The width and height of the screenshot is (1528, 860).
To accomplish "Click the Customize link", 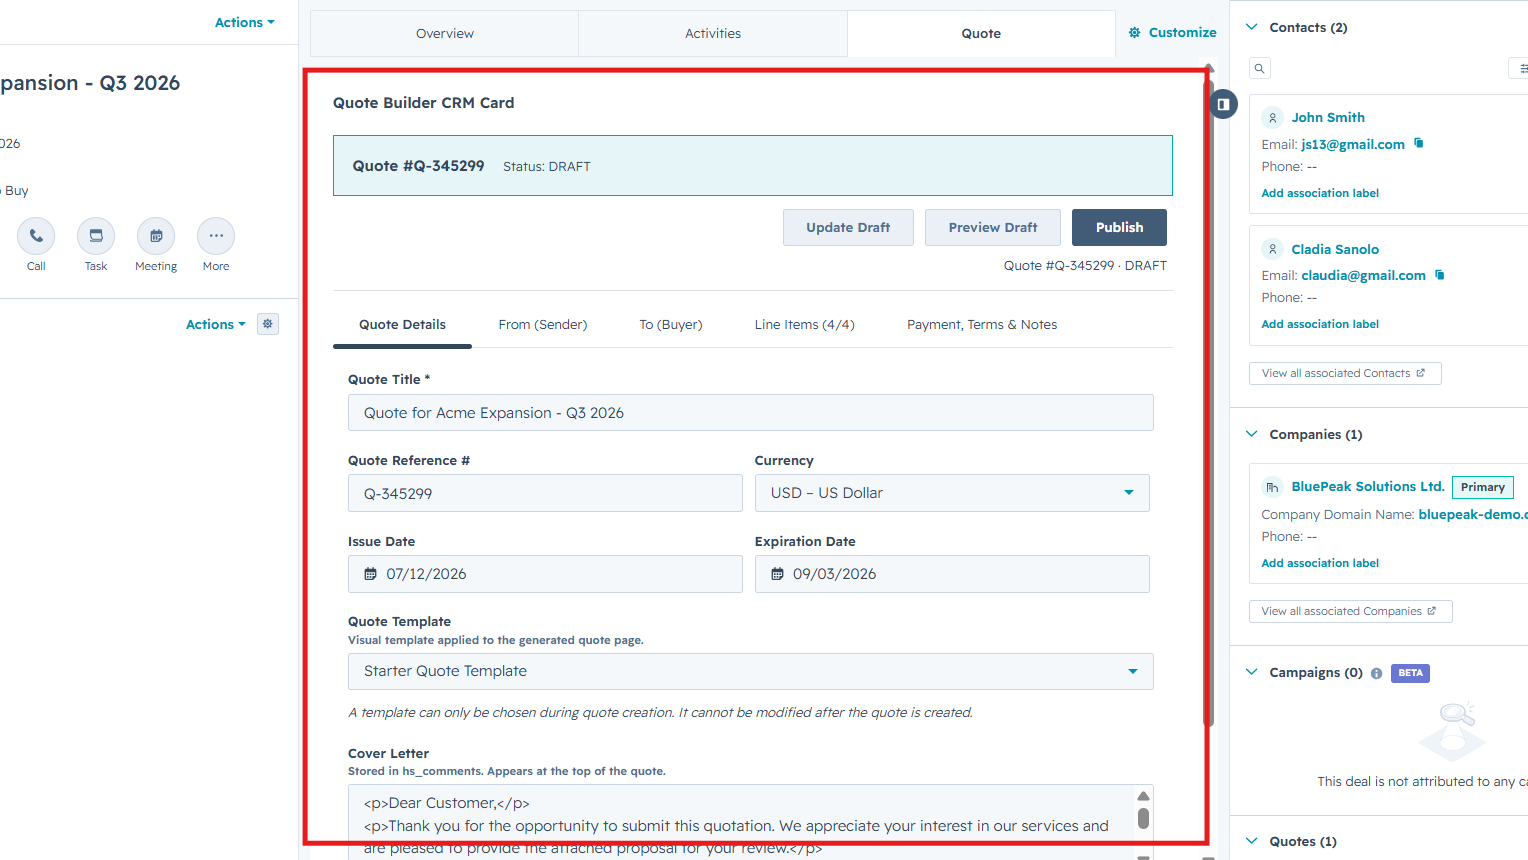I will click(x=1172, y=33).
